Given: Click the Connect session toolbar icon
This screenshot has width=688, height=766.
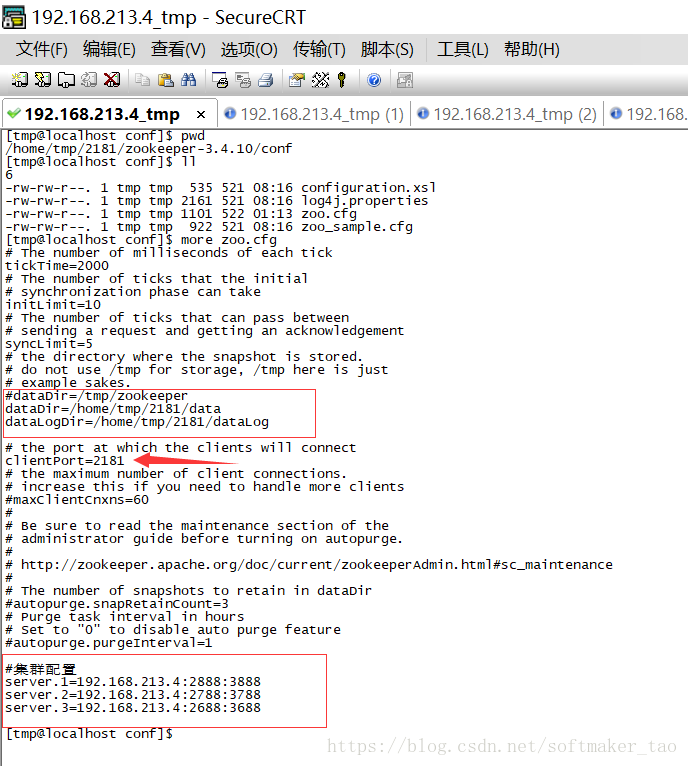Looking at the screenshot, I should tap(20, 80).
